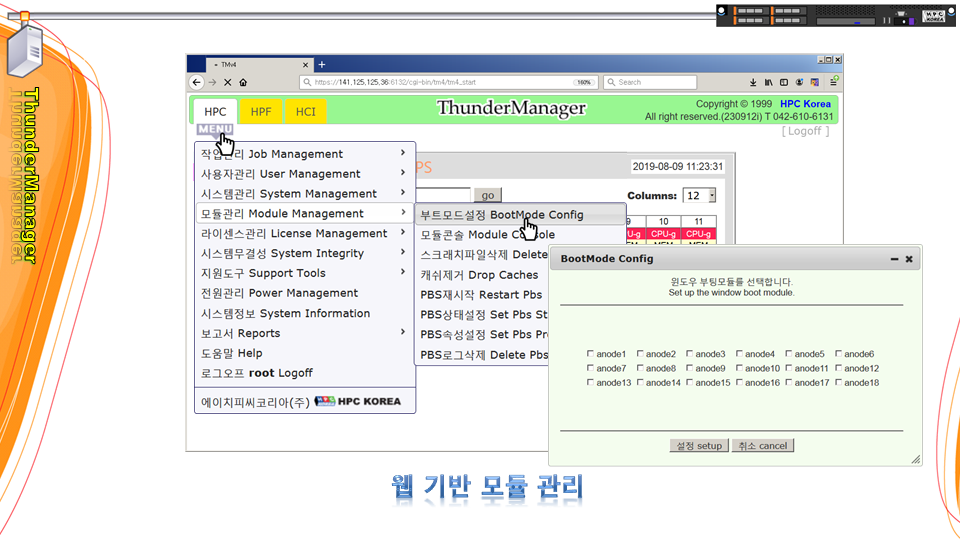The image size is (960, 540).
Task: Click the setup button in BootMode Config
Action: tap(699, 446)
